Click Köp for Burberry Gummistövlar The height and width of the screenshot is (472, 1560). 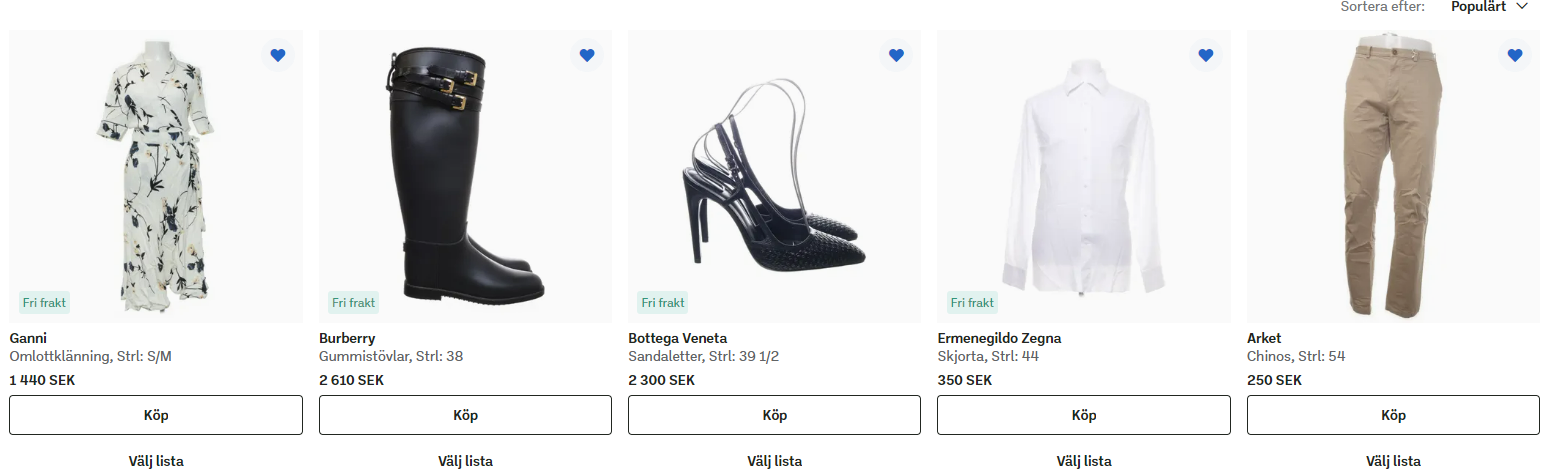tap(465, 415)
